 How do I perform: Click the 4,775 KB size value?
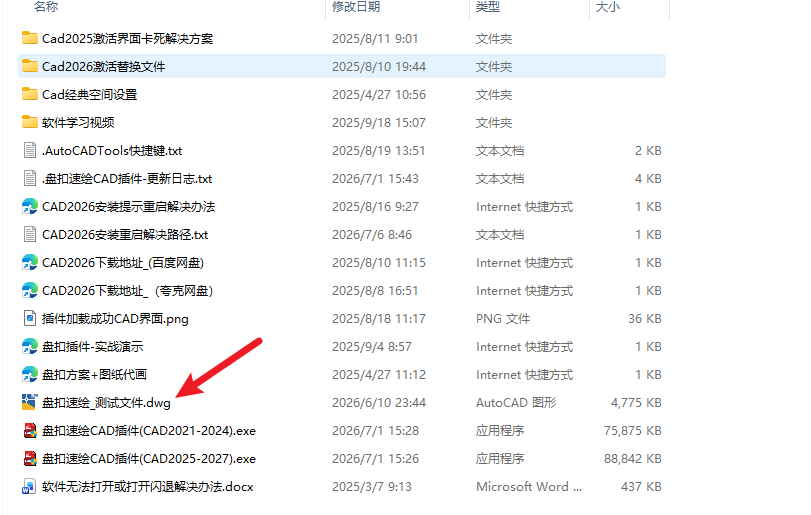636,402
